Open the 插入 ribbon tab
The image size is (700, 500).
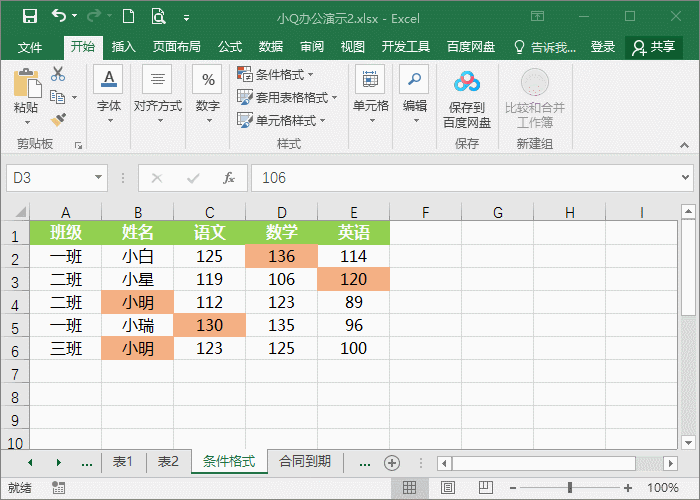point(124,47)
